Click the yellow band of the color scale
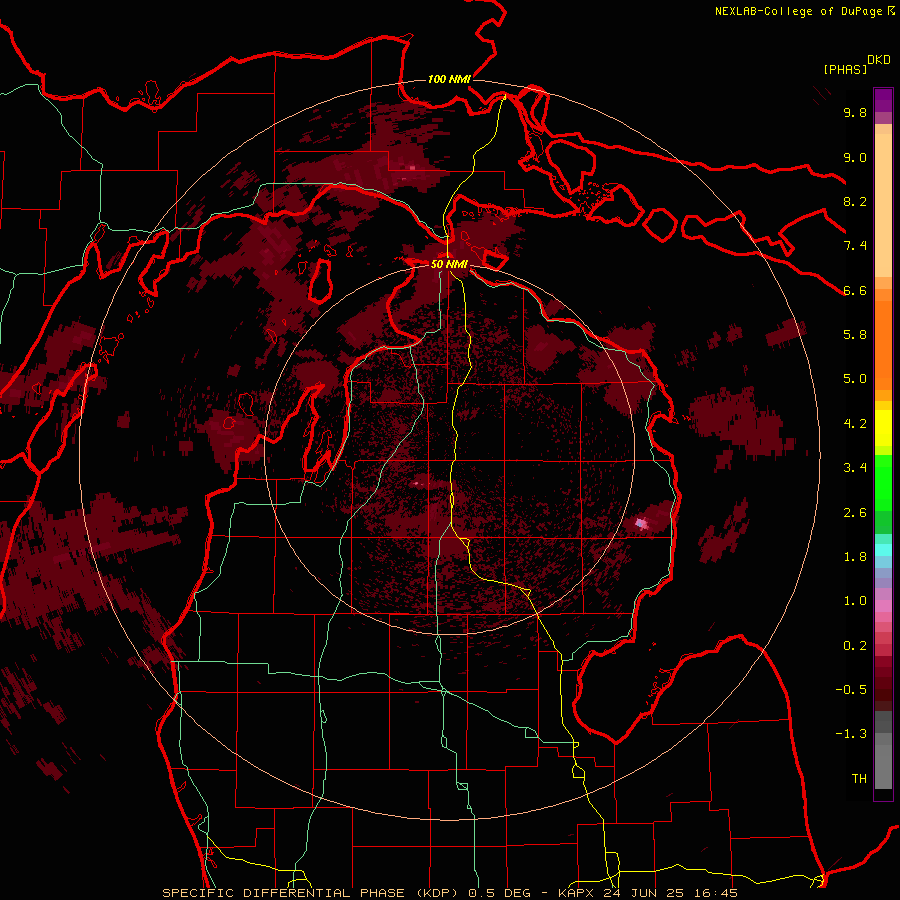 pos(883,428)
